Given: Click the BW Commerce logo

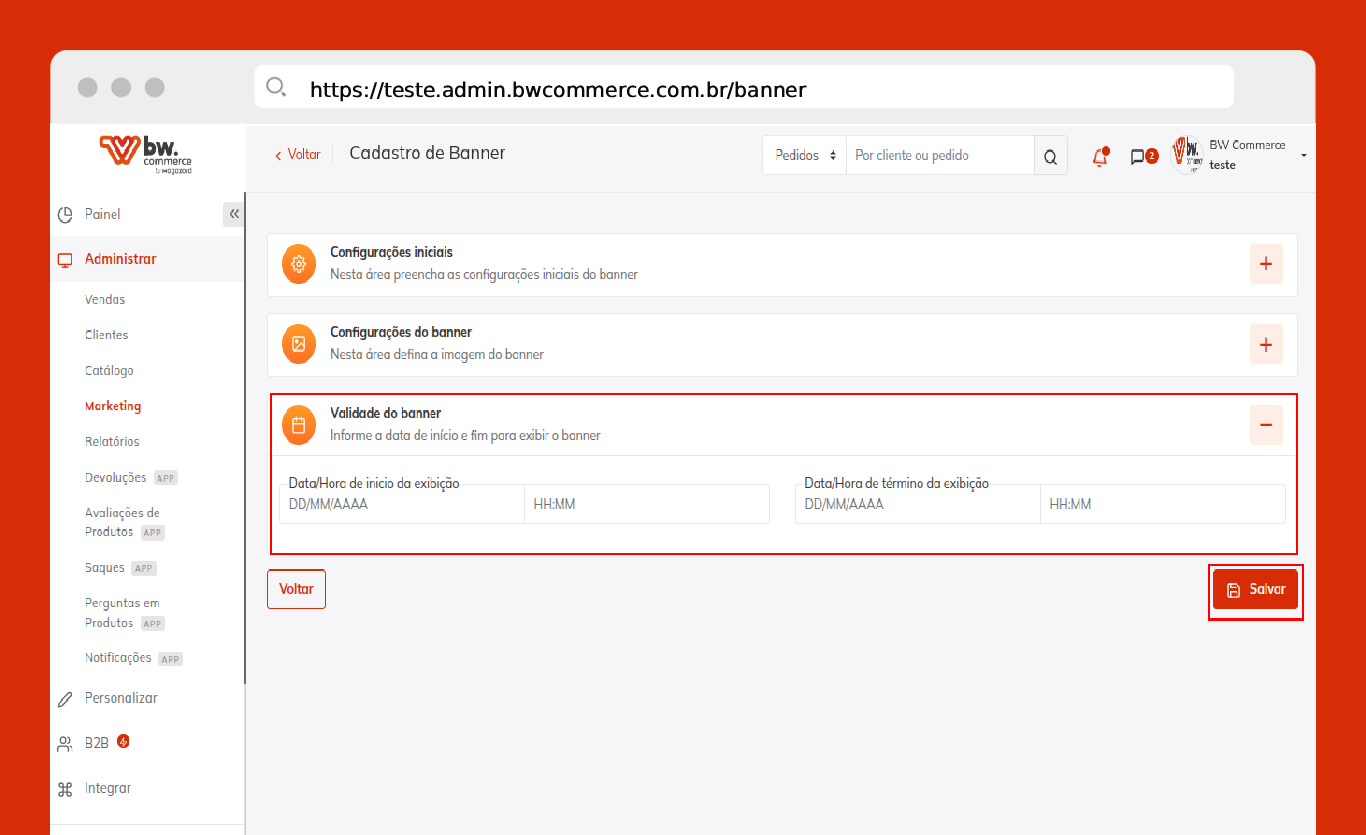Looking at the screenshot, I should [146, 154].
